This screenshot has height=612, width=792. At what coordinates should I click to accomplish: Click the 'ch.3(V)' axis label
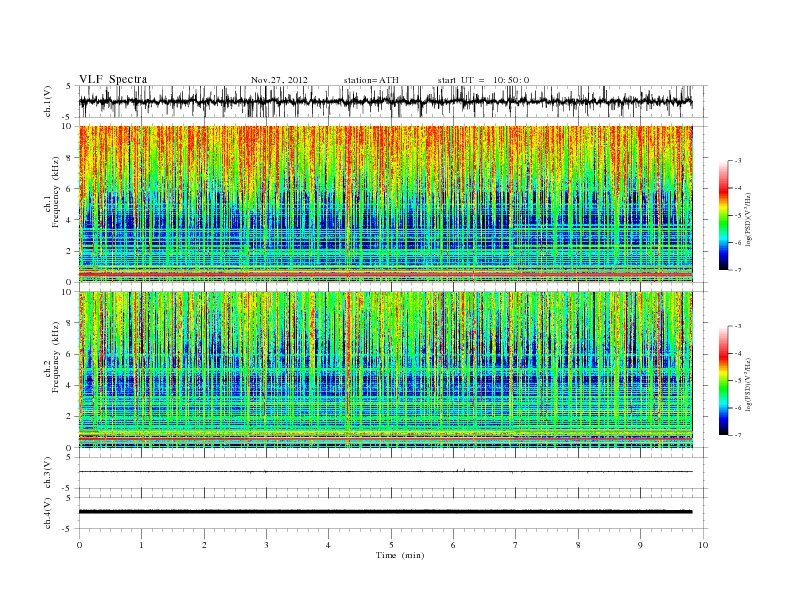[48, 473]
